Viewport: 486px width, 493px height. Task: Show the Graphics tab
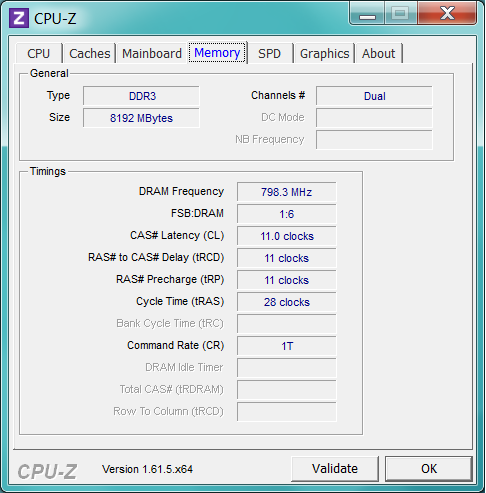325,53
